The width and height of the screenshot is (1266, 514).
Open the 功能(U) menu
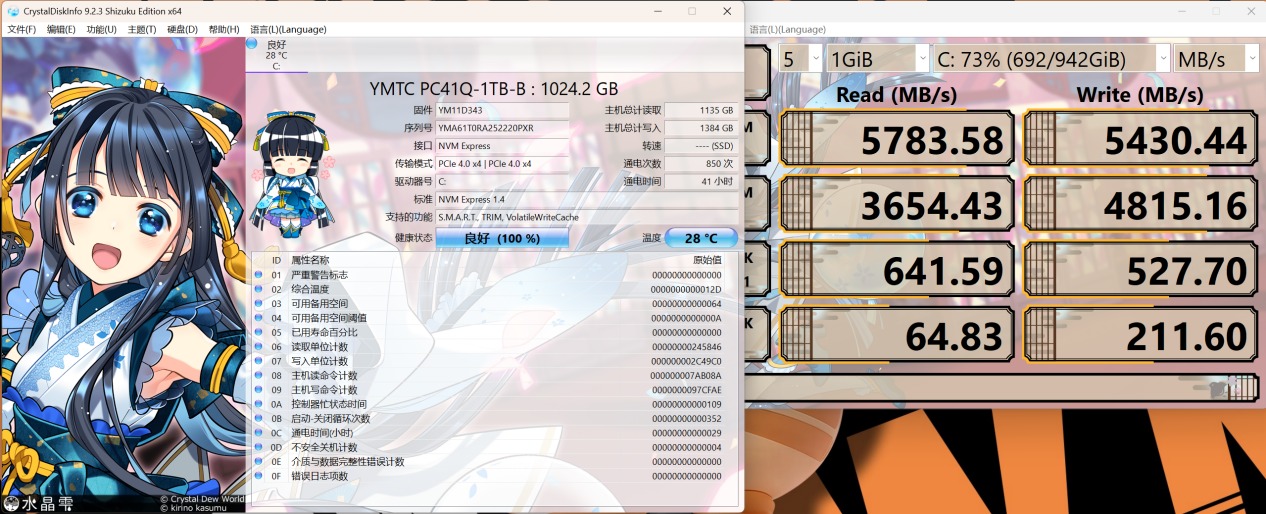click(102, 29)
